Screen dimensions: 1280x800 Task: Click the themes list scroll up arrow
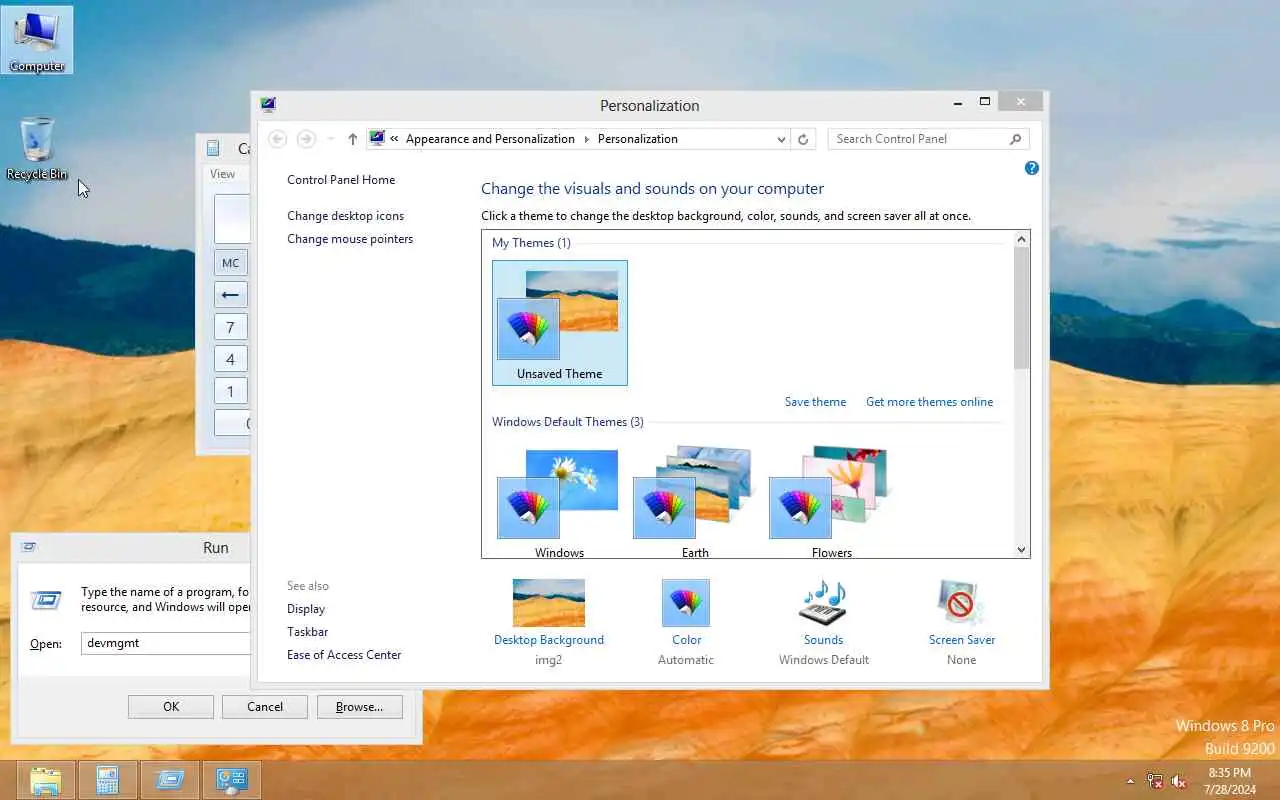tap(1021, 239)
